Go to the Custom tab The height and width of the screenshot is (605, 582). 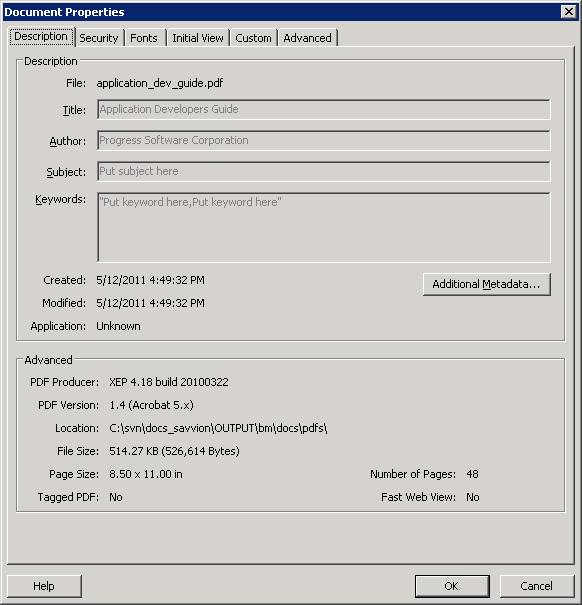pyautogui.click(x=253, y=38)
